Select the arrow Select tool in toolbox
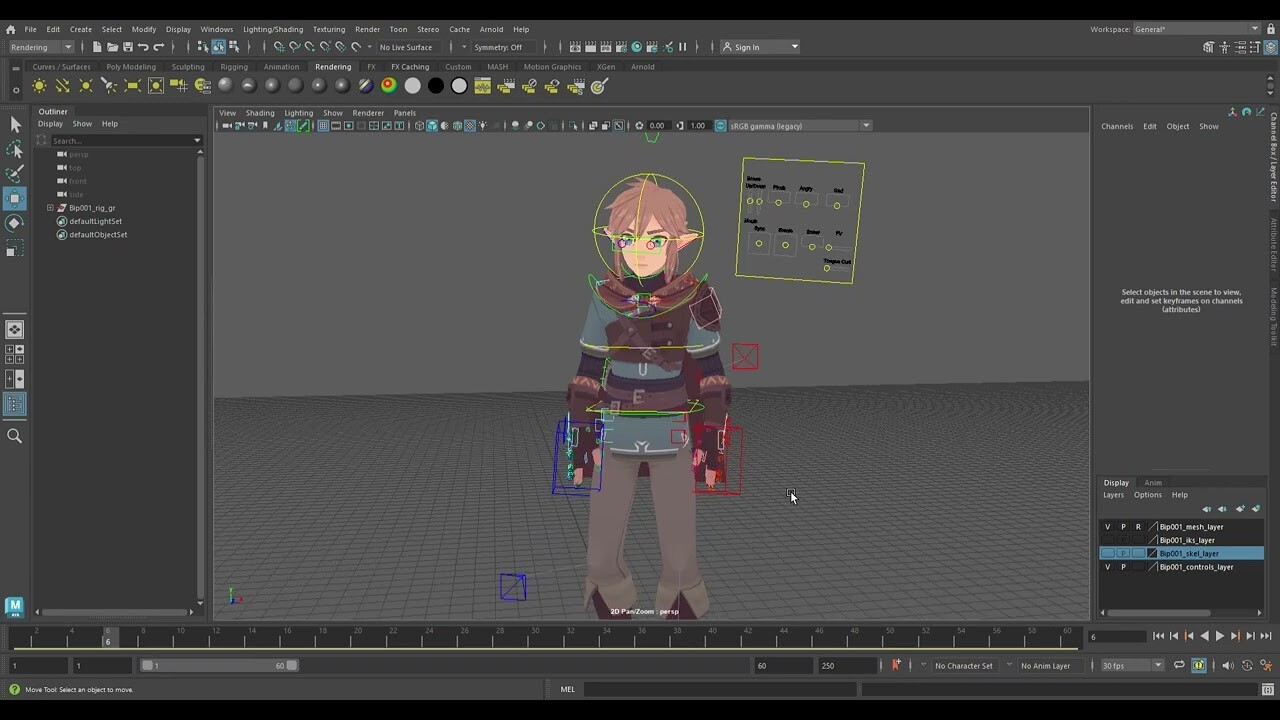 click(x=15, y=124)
